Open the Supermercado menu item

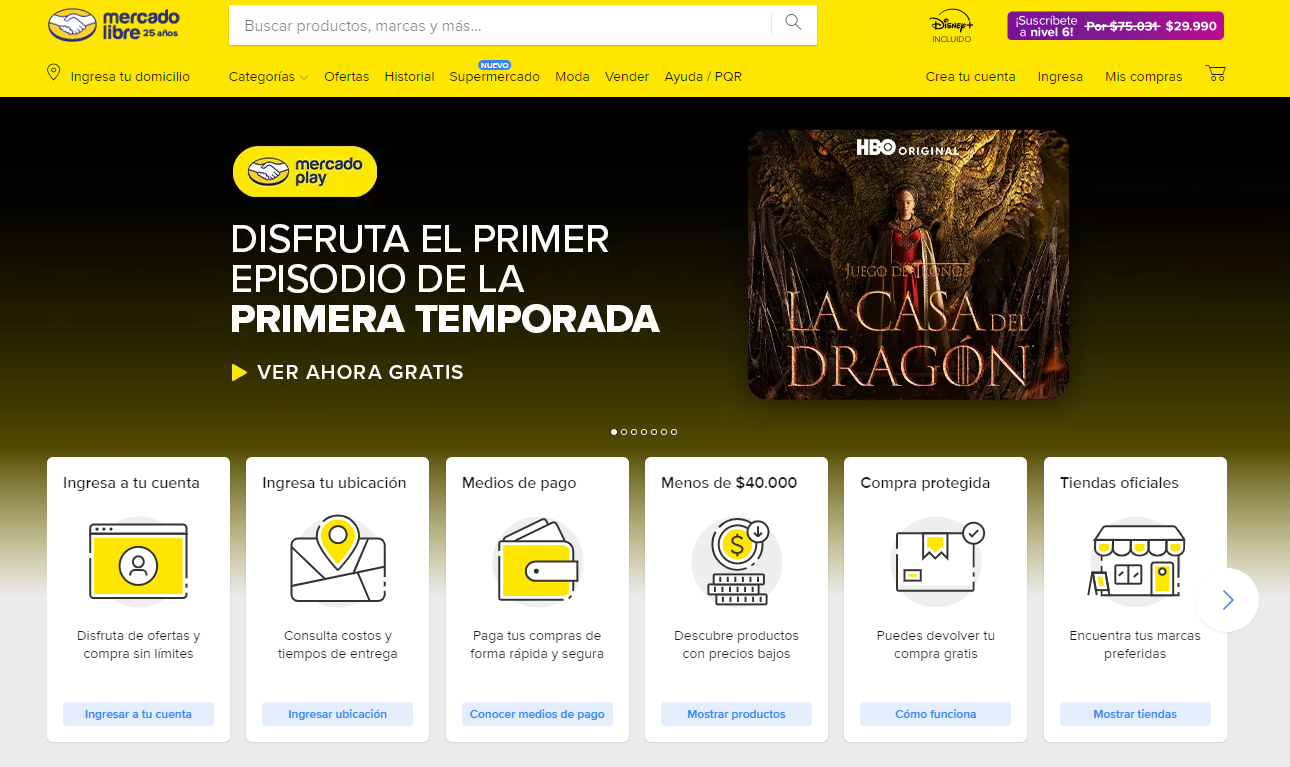(494, 76)
